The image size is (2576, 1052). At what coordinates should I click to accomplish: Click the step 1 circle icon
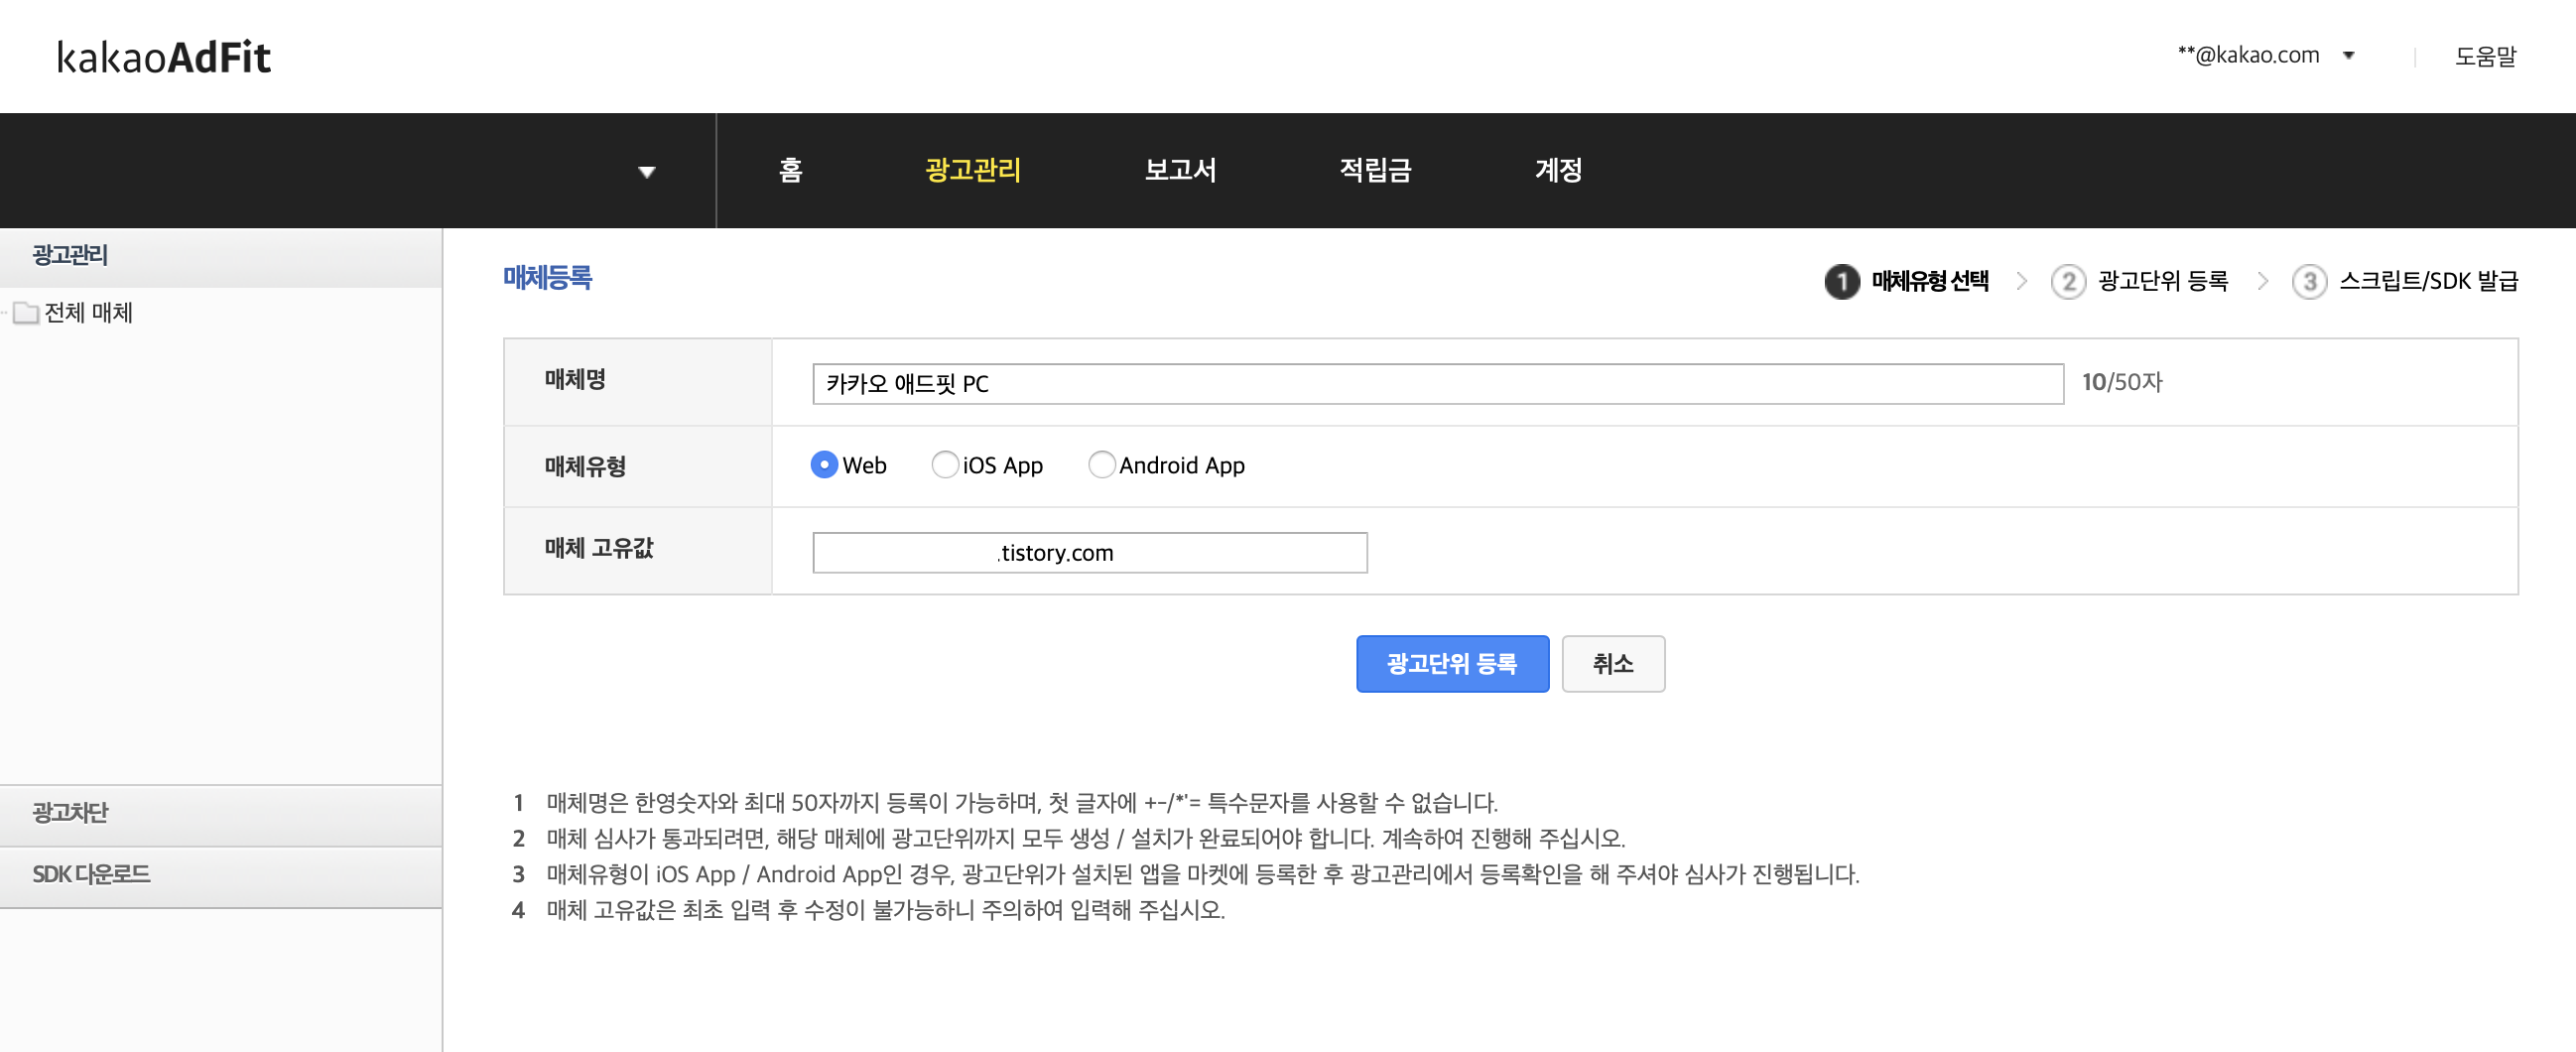1841,281
